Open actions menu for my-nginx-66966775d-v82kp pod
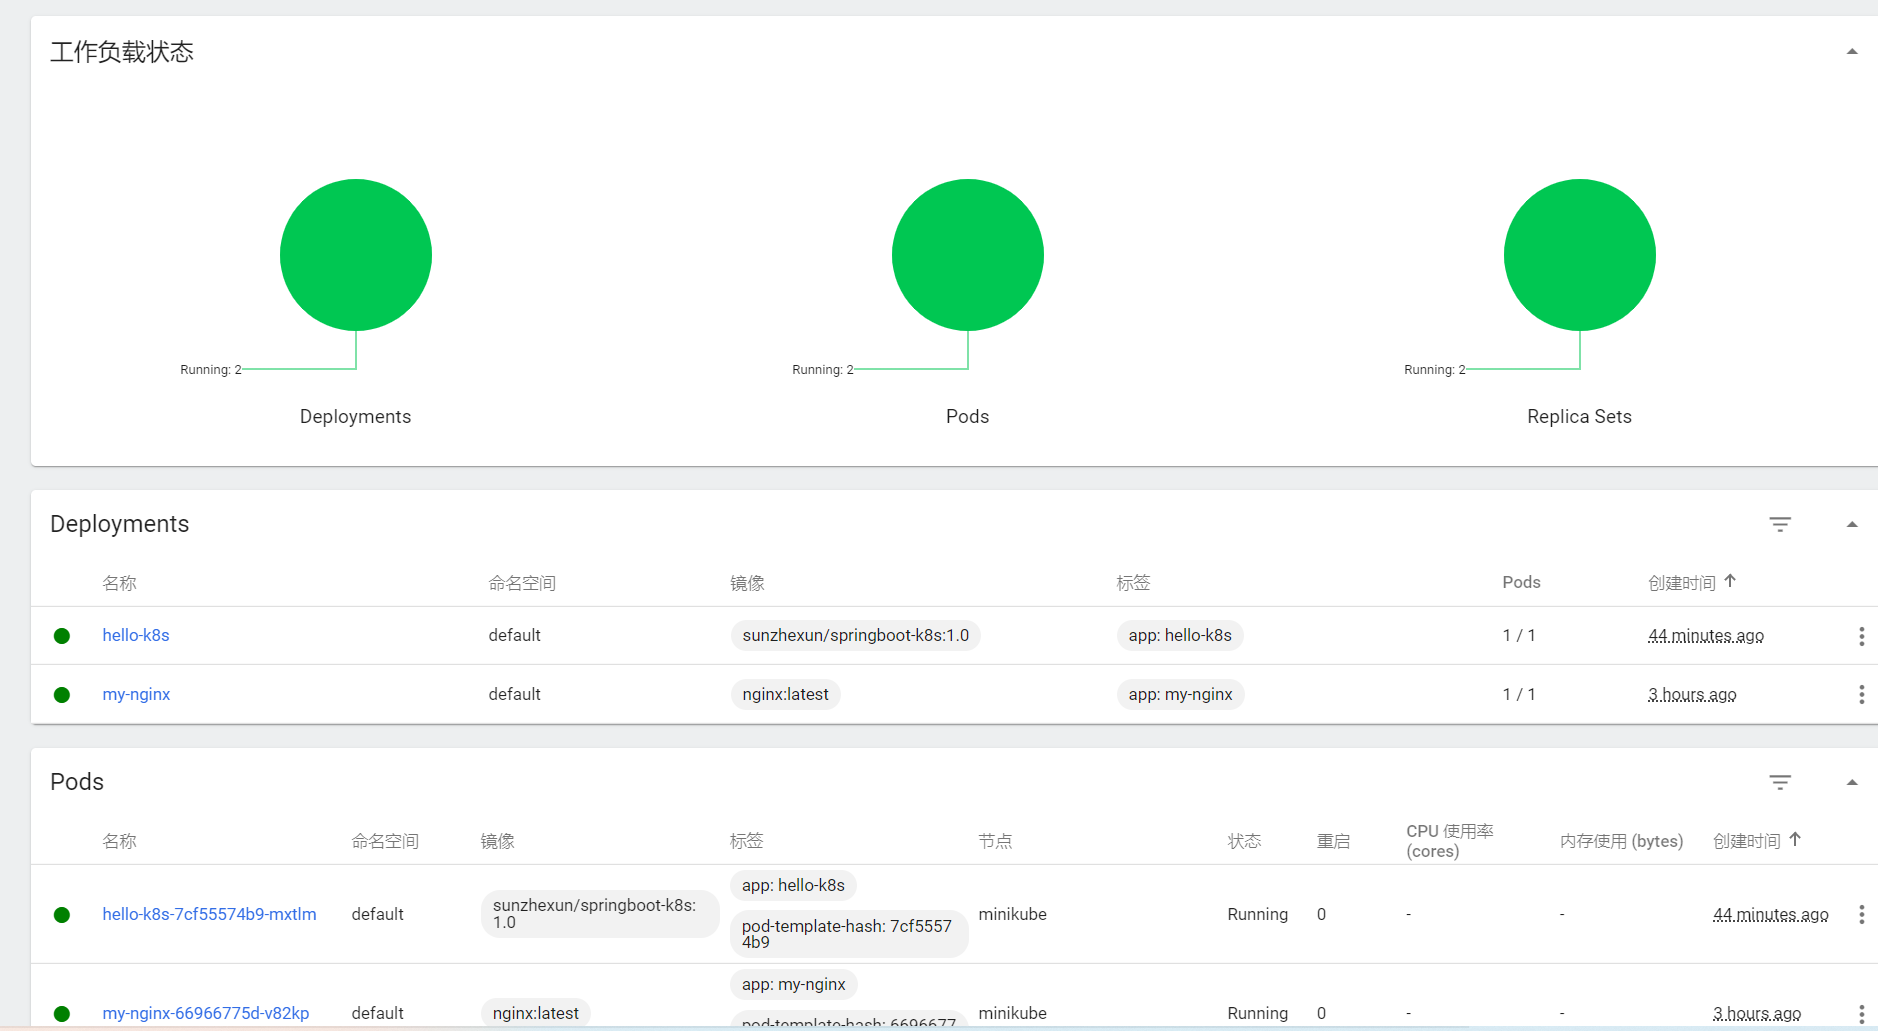 point(1861,1013)
